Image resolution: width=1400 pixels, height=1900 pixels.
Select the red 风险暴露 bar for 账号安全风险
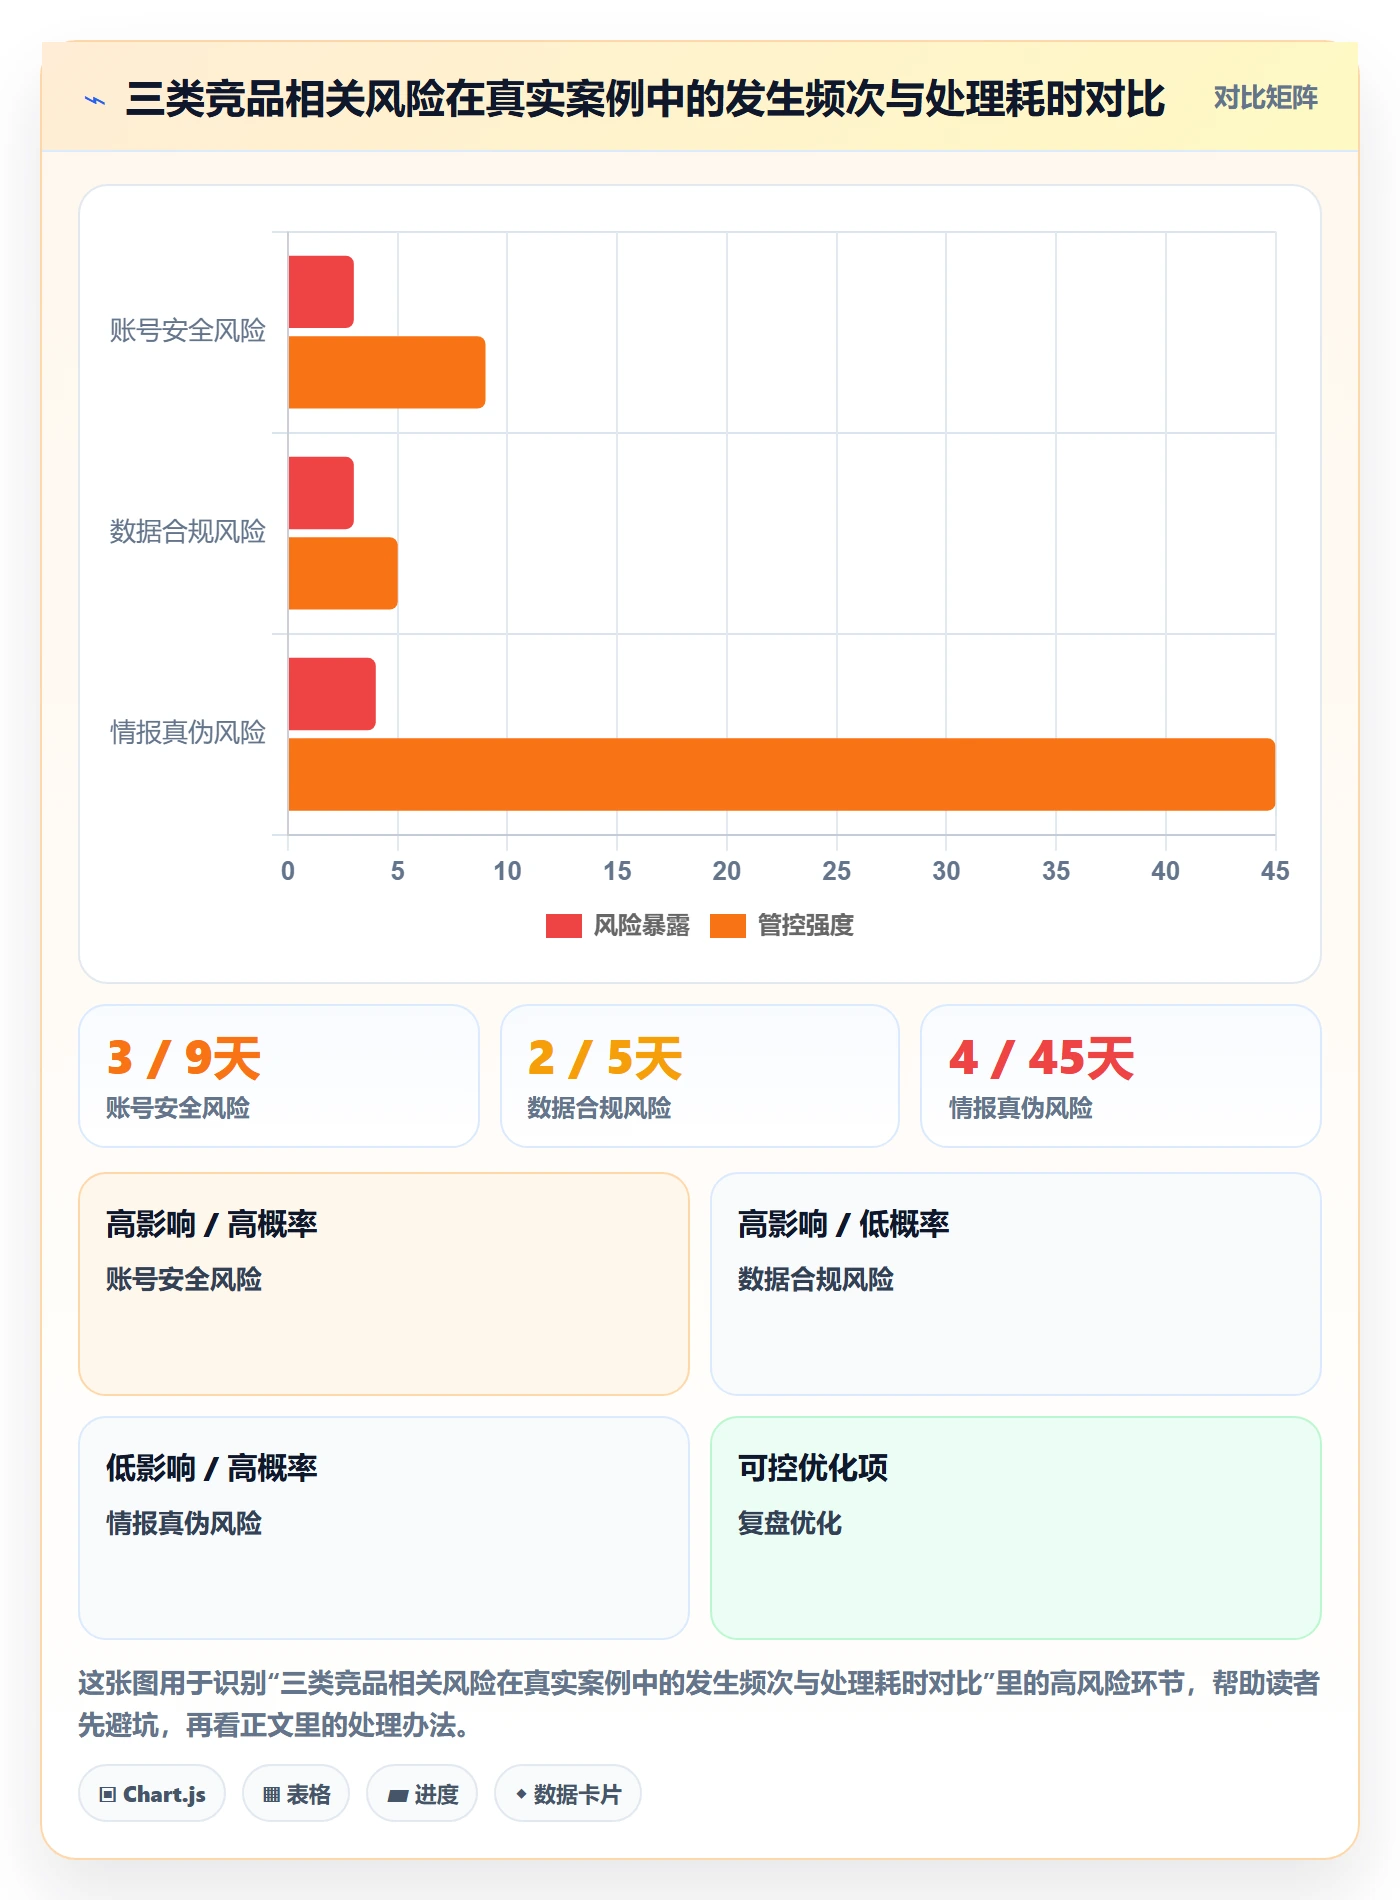321,292
